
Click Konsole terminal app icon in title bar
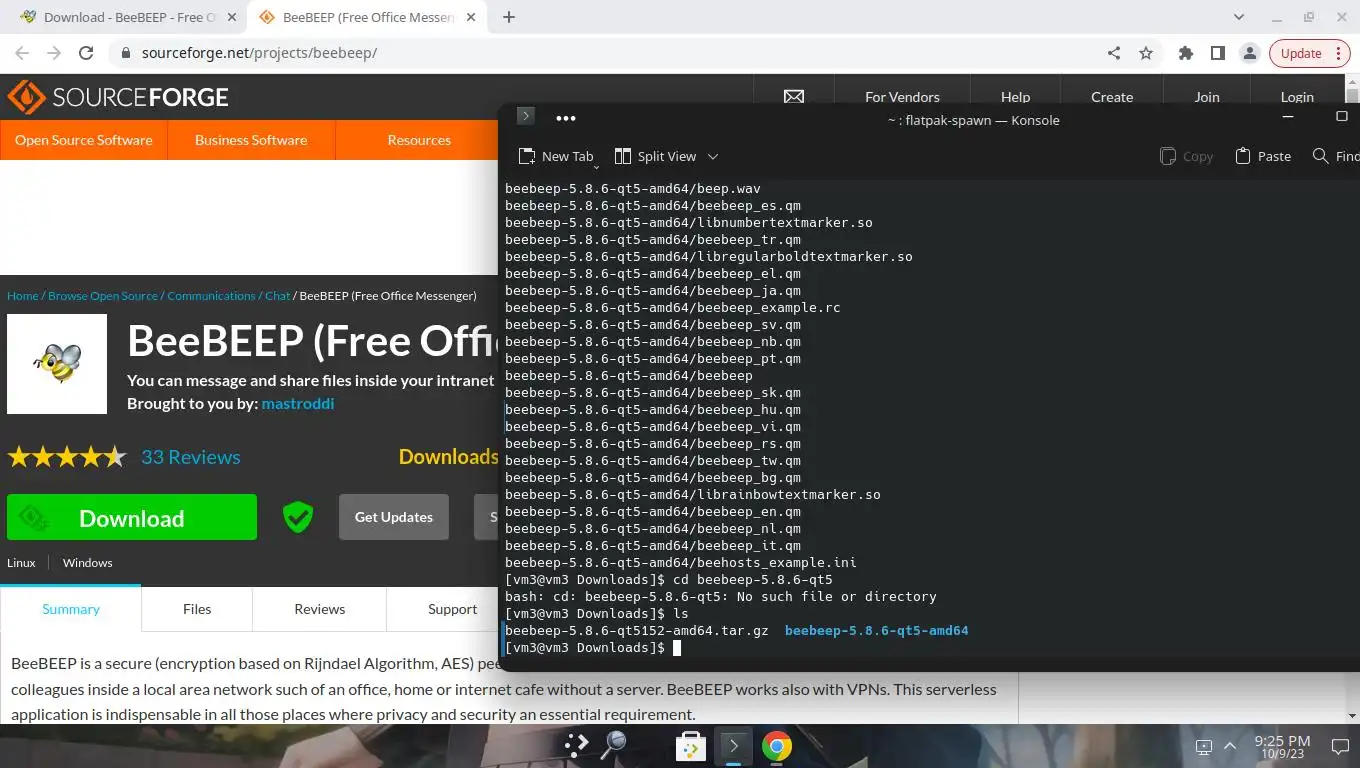(525, 116)
